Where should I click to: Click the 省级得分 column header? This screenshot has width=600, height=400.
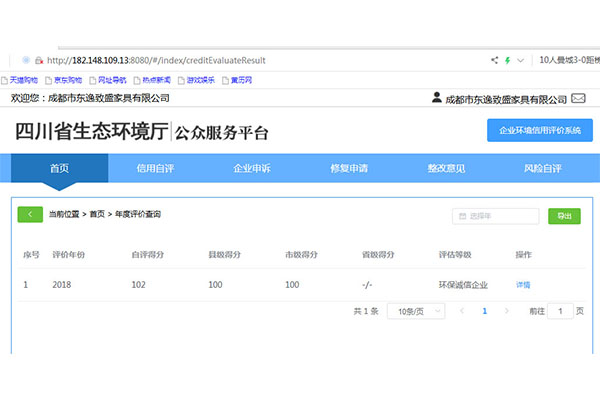tap(378, 255)
